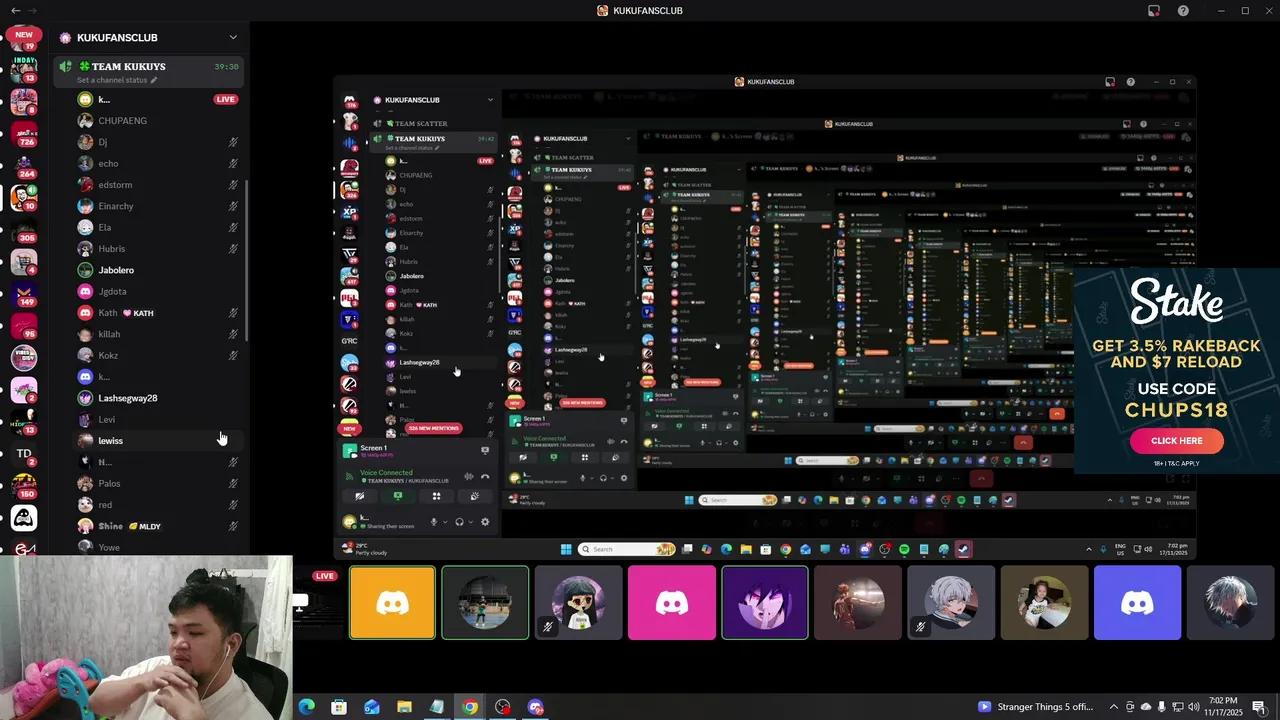Select the blurple Discord logo participant tile
This screenshot has height=720, width=1280.
(1137, 602)
